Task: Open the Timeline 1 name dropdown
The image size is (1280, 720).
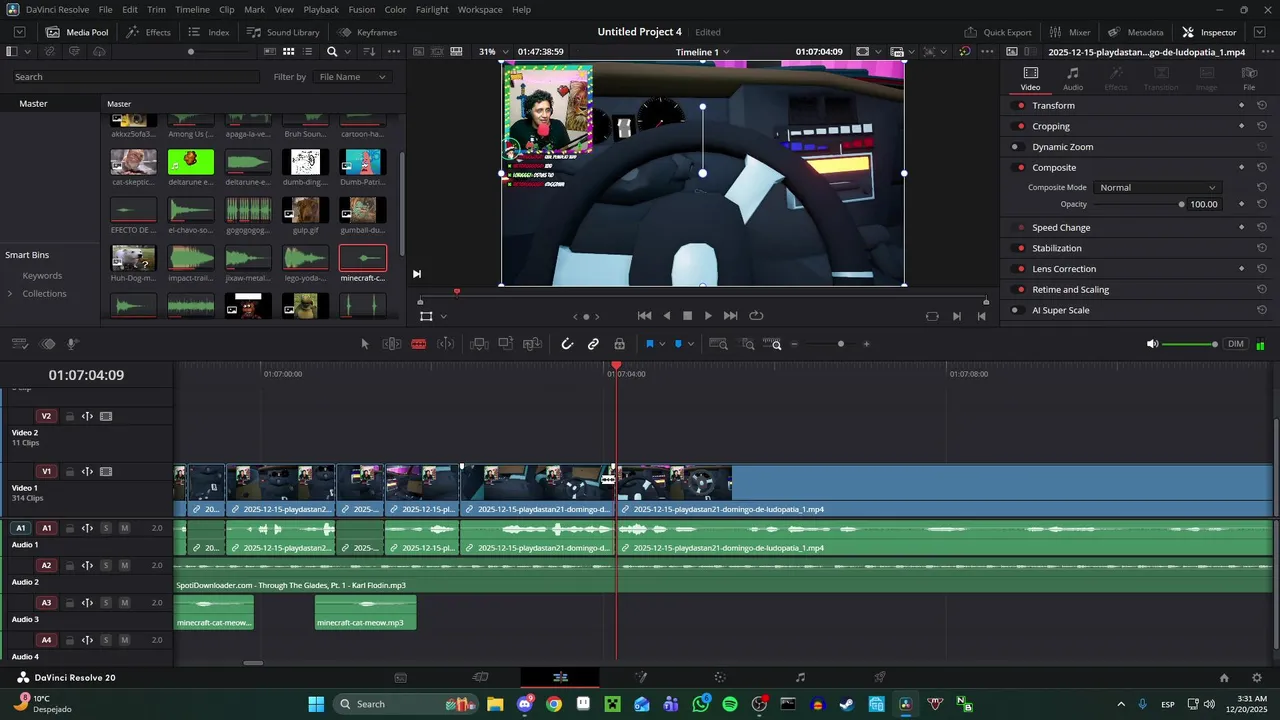Action: [702, 51]
